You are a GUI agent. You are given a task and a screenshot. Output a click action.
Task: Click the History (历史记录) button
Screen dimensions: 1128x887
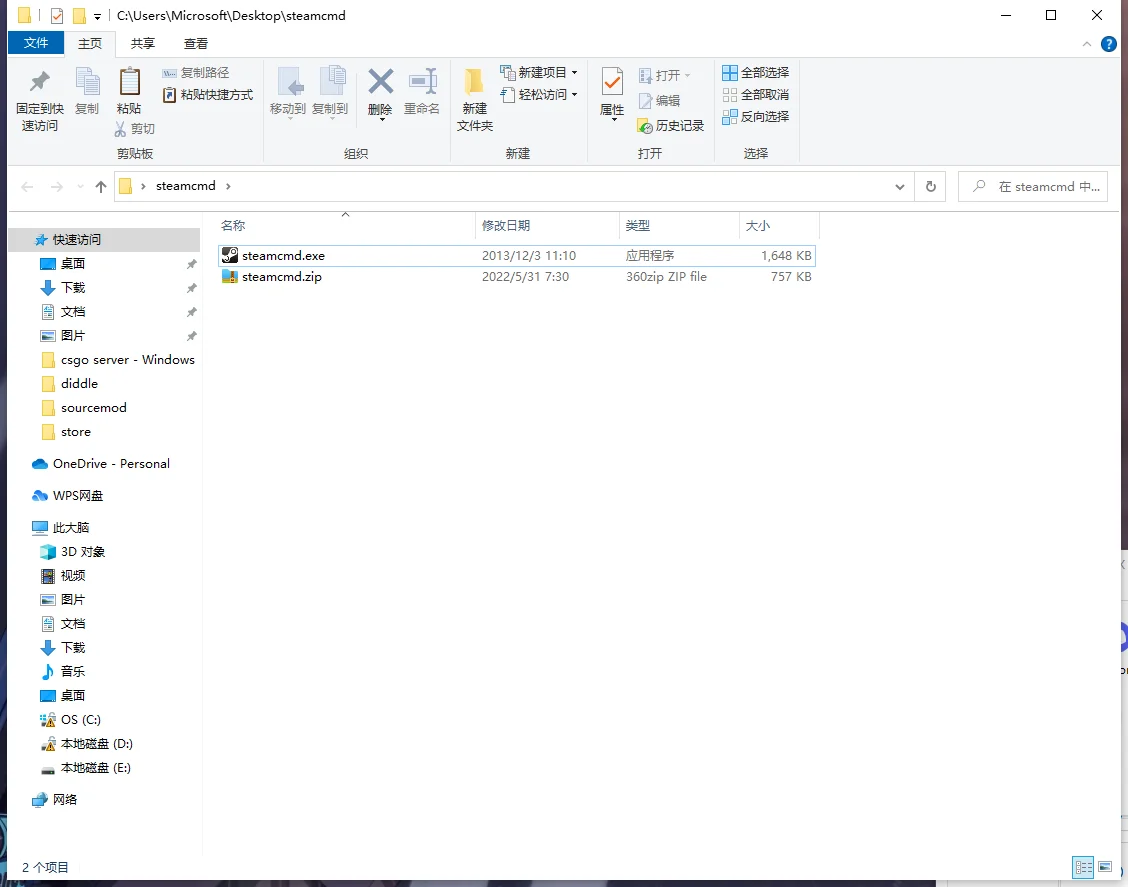coord(670,126)
